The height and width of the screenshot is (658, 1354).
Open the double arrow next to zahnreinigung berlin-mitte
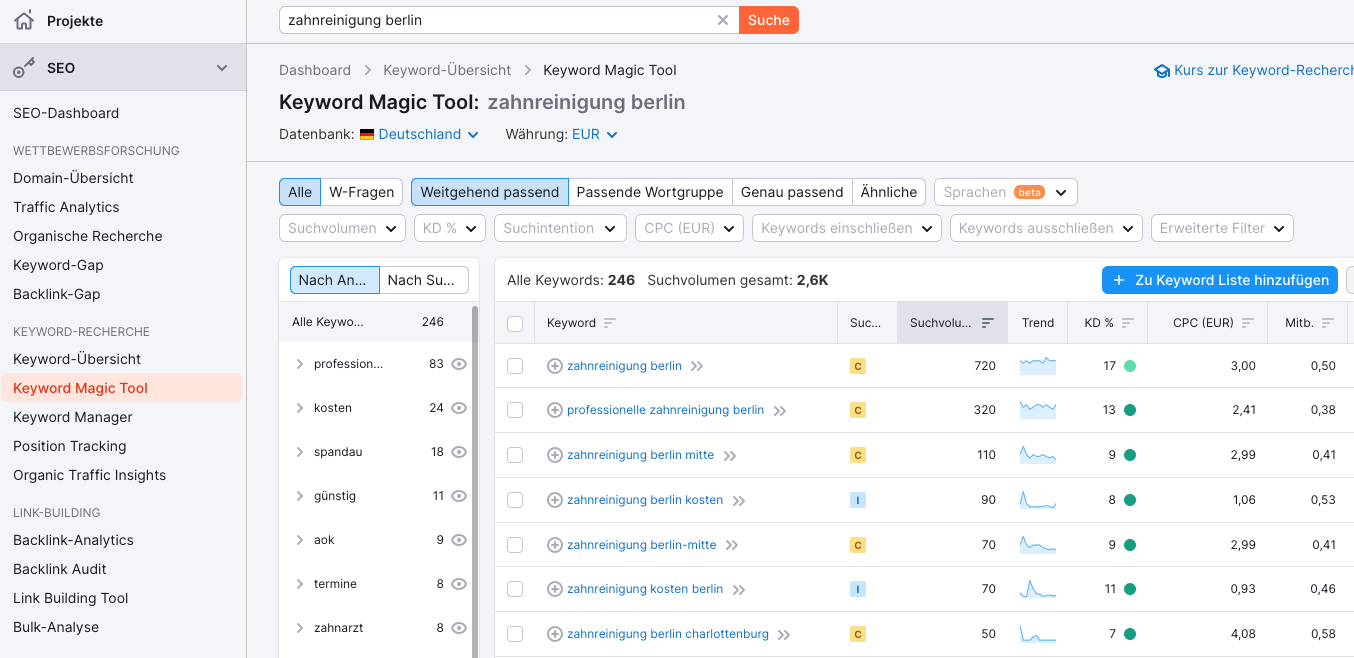[x=732, y=545]
